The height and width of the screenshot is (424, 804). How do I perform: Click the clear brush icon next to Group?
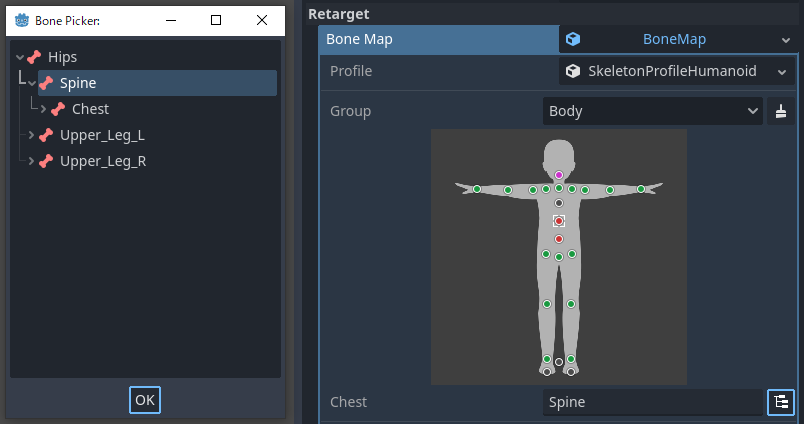click(781, 112)
